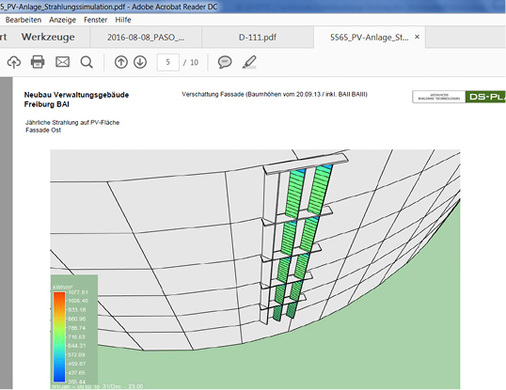506x390 pixels.
Task: Open the search magnifier tool
Action: tap(87, 62)
